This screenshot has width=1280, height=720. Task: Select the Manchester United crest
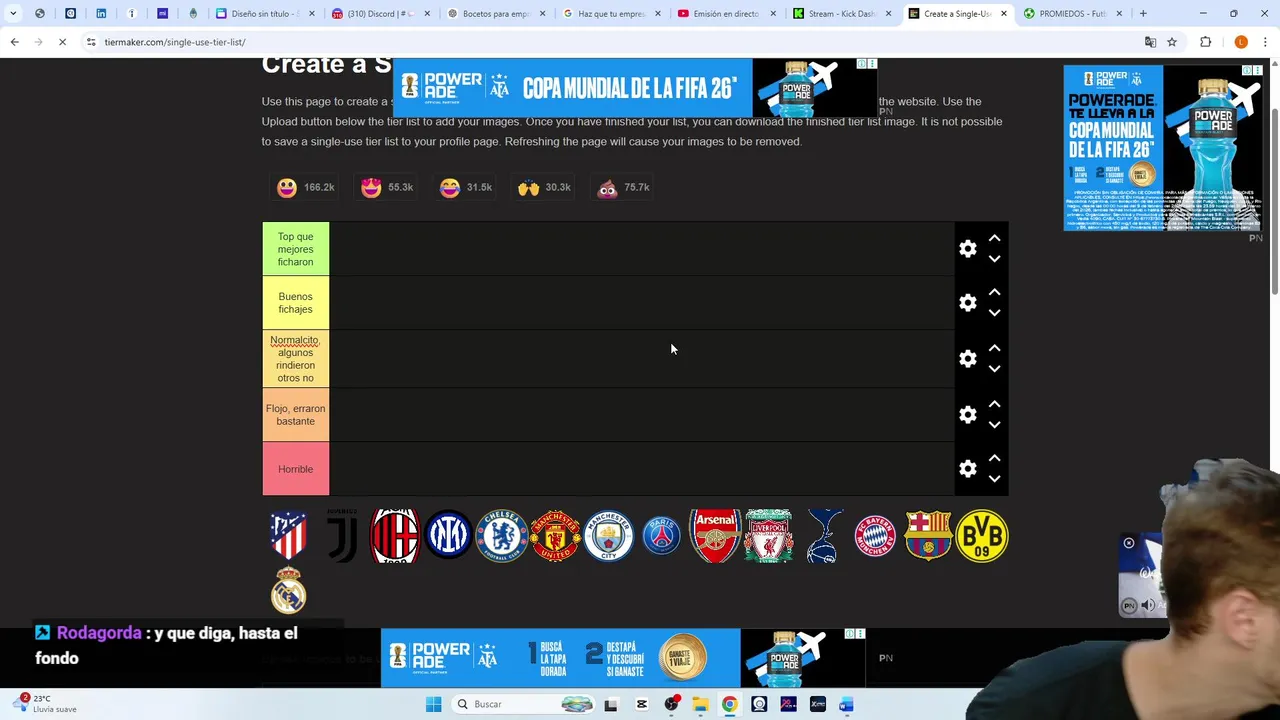555,536
